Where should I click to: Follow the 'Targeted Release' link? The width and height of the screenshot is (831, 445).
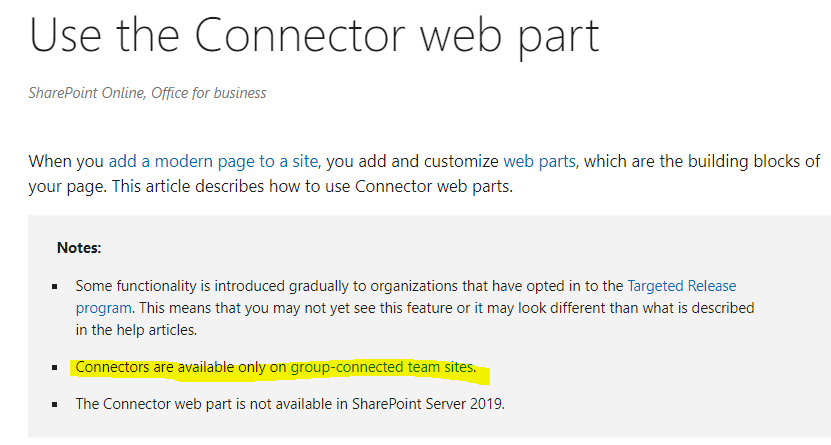[682, 286]
